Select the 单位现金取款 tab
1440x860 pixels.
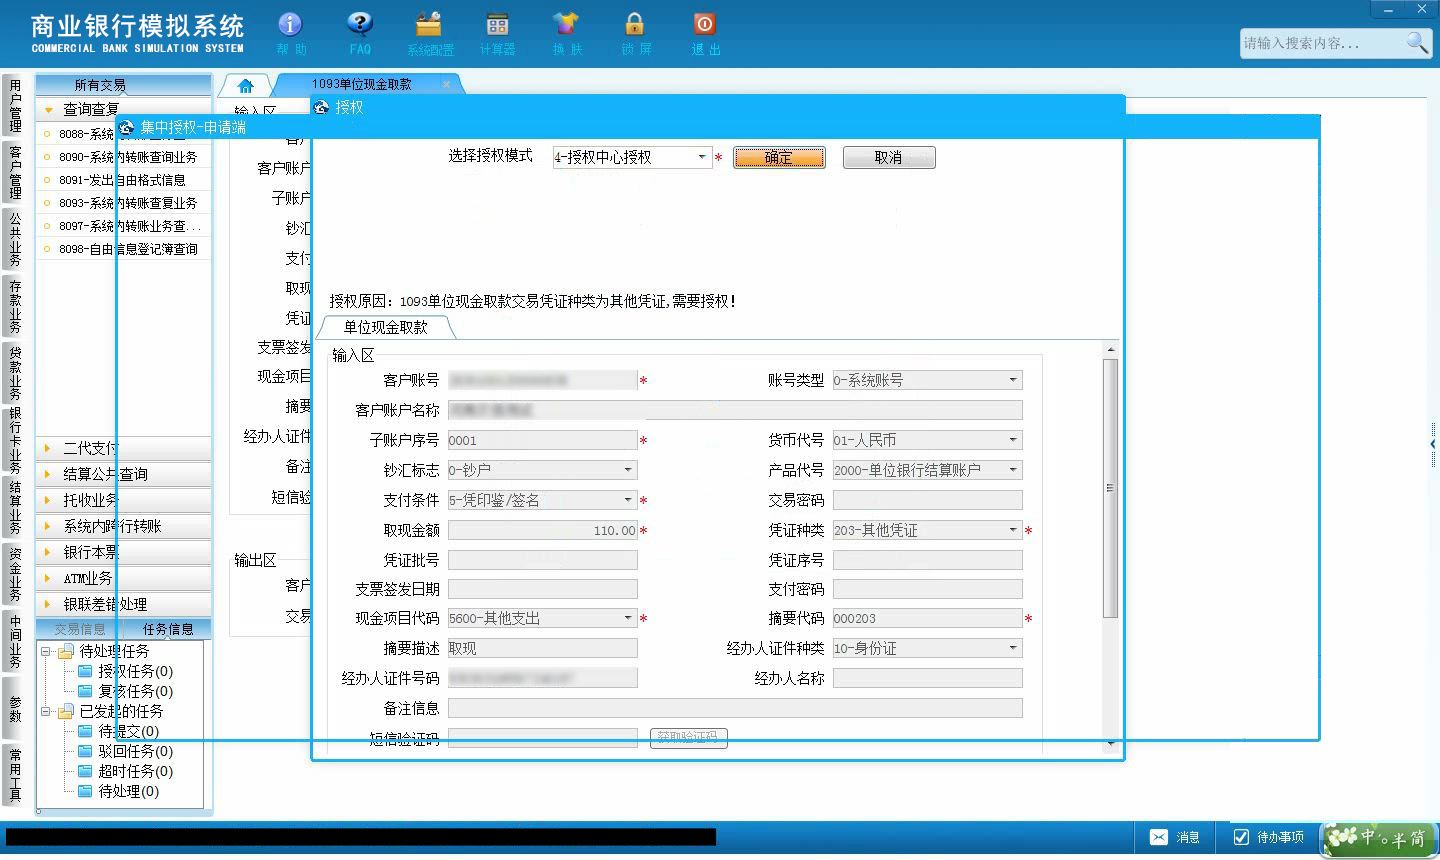point(386,327)
